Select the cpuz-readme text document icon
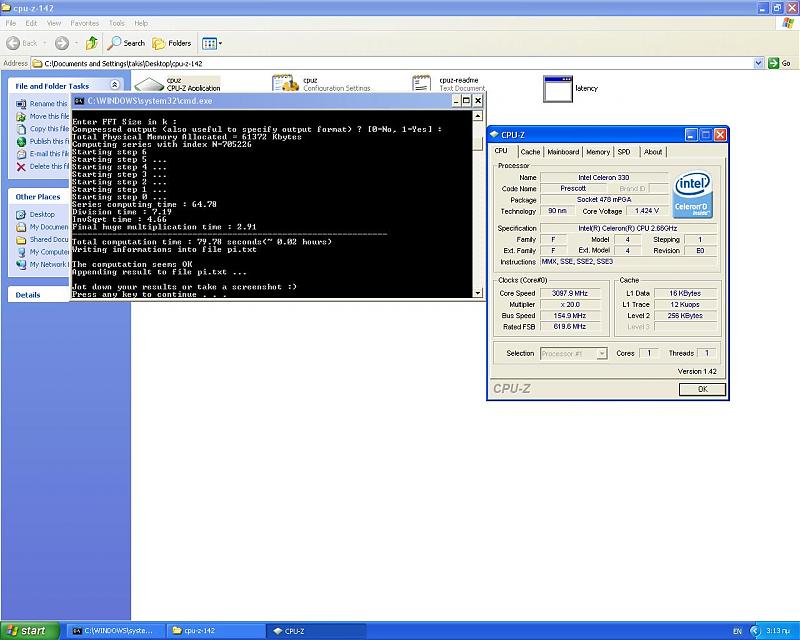The width and height of the screenshot is (800, 640). point(421,83)
